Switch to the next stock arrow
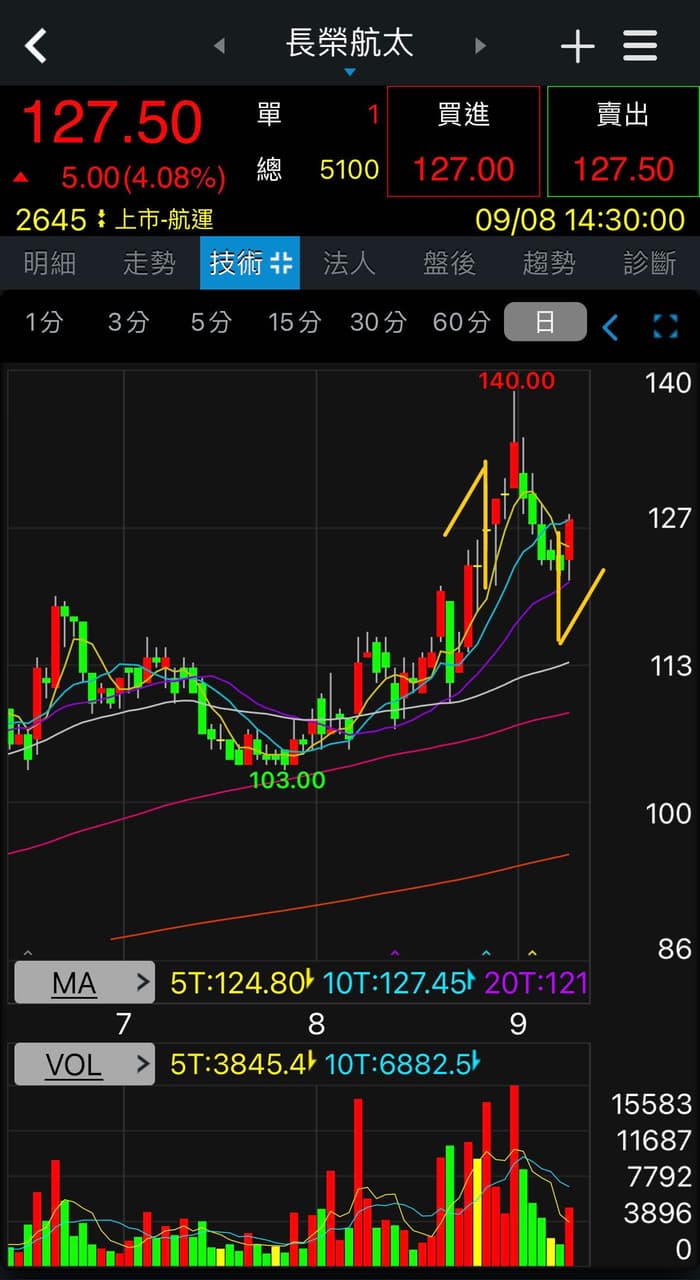 (480, 46)
